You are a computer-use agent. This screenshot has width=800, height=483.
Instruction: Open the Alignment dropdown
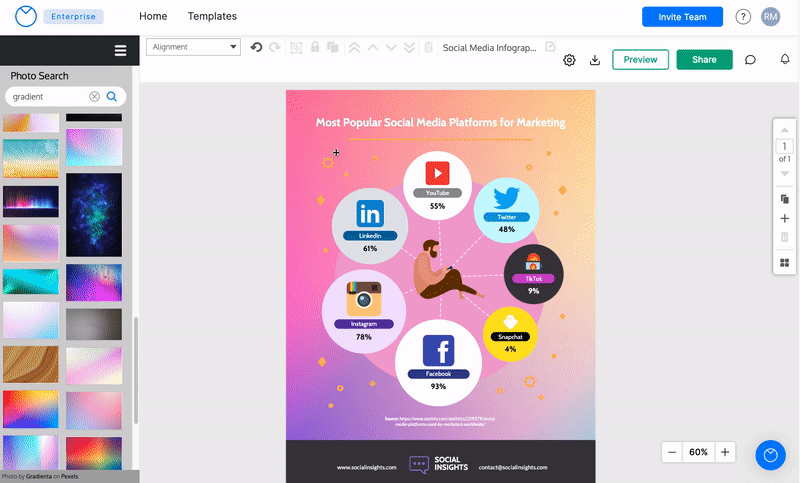tap(193, 47)
